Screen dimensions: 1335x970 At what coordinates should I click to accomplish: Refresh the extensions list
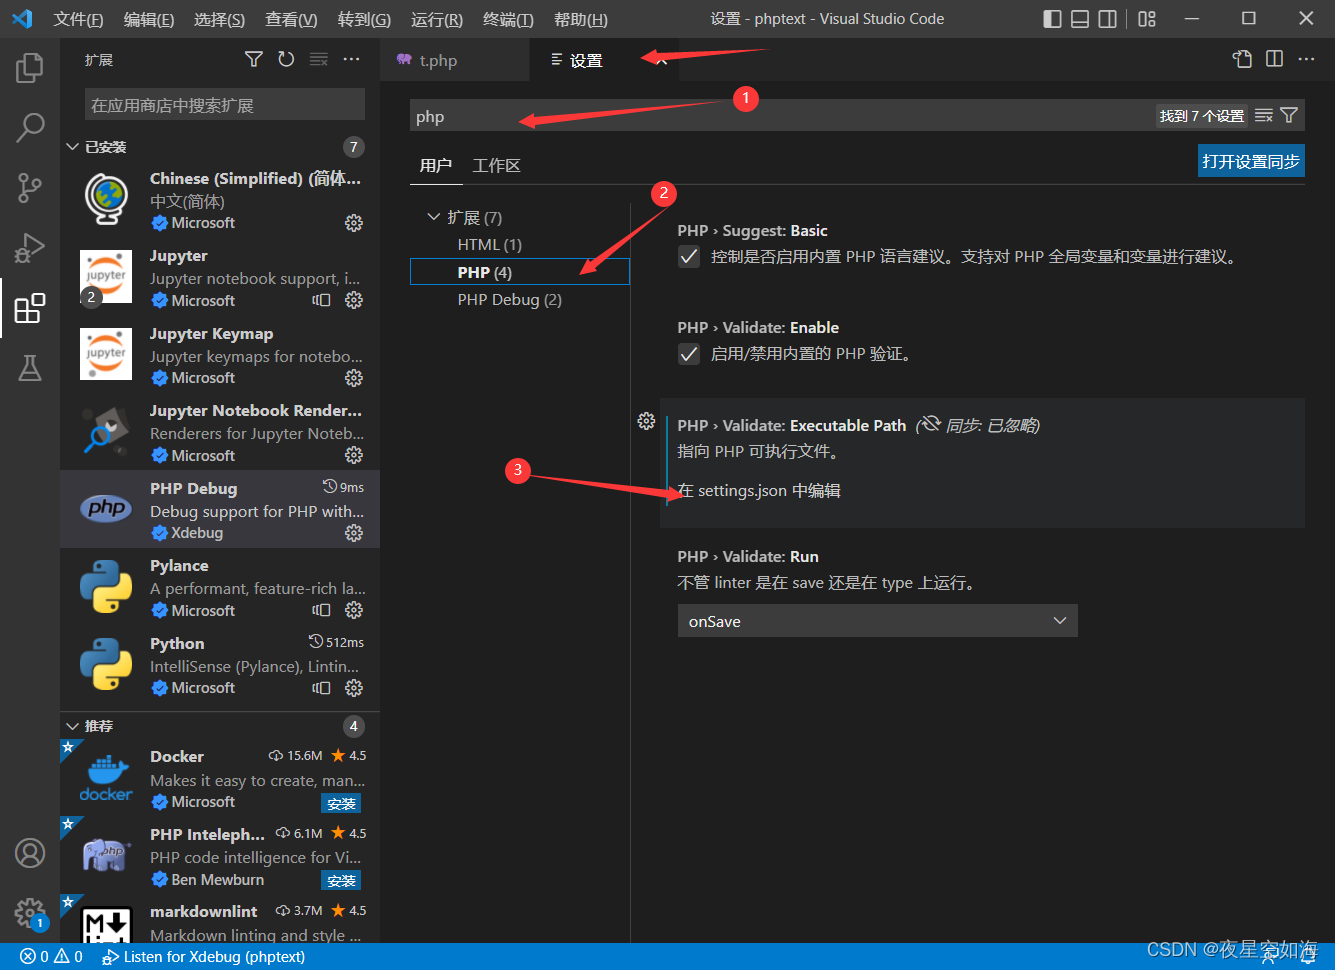click(286, 60)
